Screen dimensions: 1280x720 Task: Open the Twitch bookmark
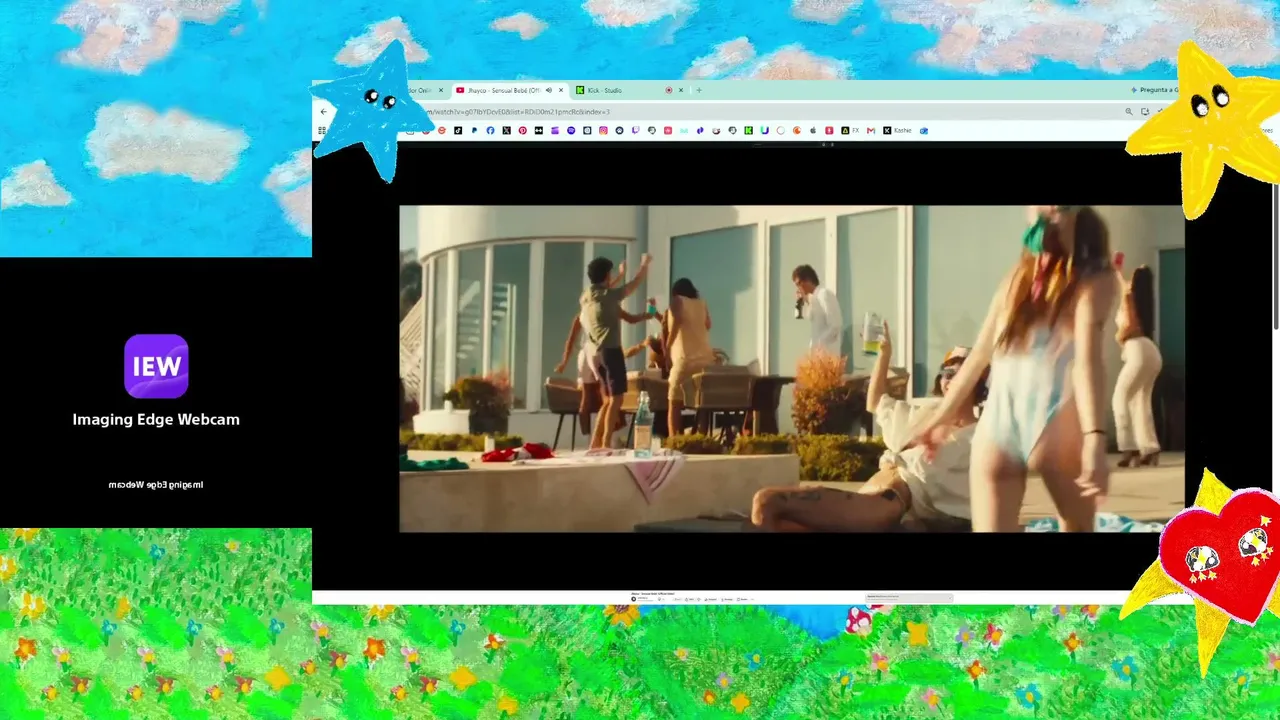click(x=635, y=130)
